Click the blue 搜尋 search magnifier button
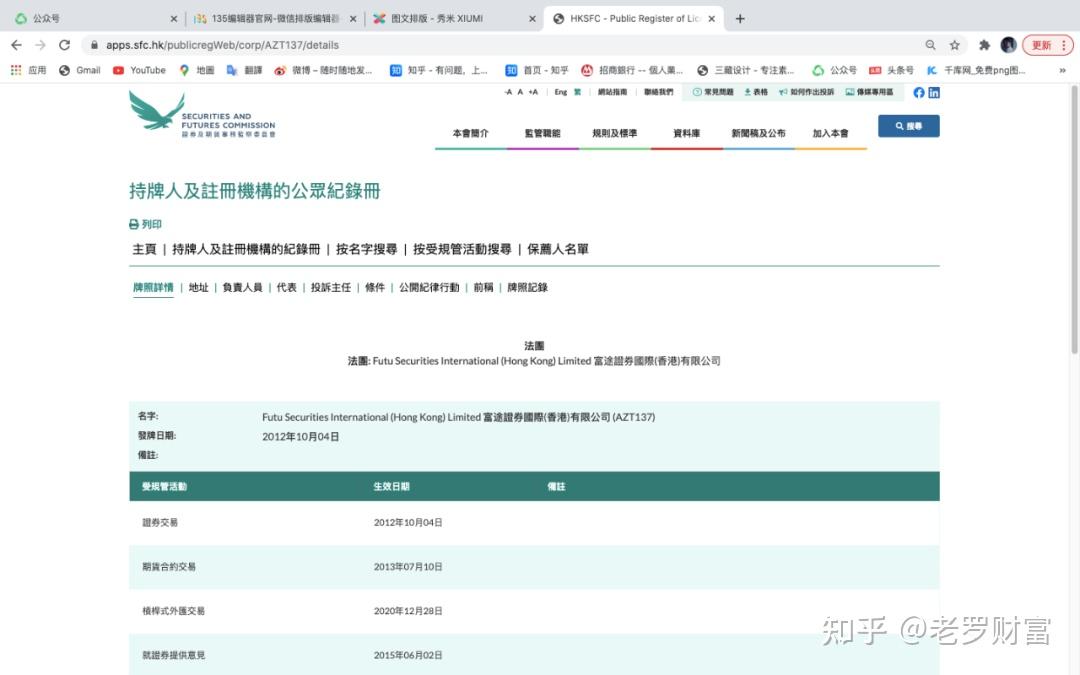The image size is (1080, 675). 908,125
